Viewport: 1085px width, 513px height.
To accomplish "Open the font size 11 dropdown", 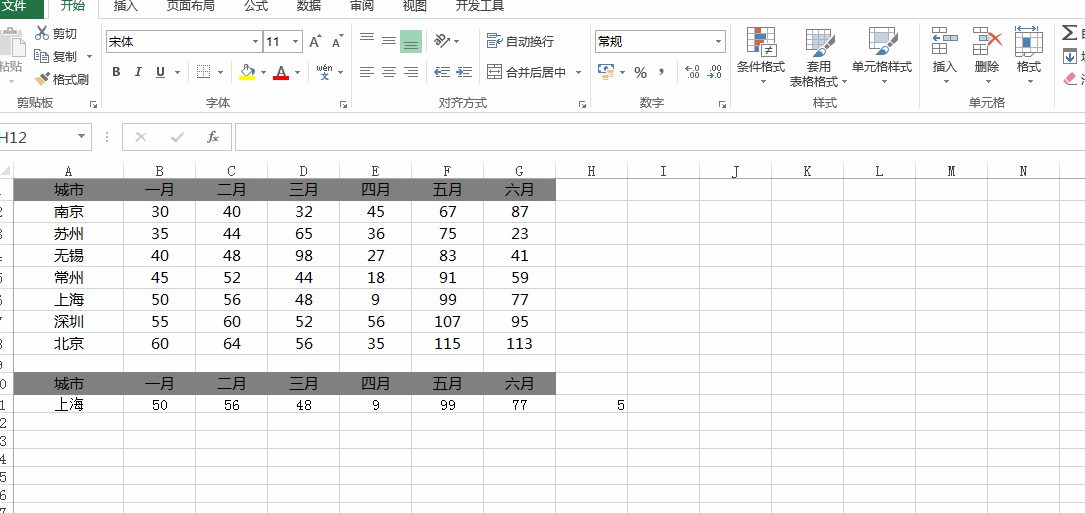I will 297,42.
